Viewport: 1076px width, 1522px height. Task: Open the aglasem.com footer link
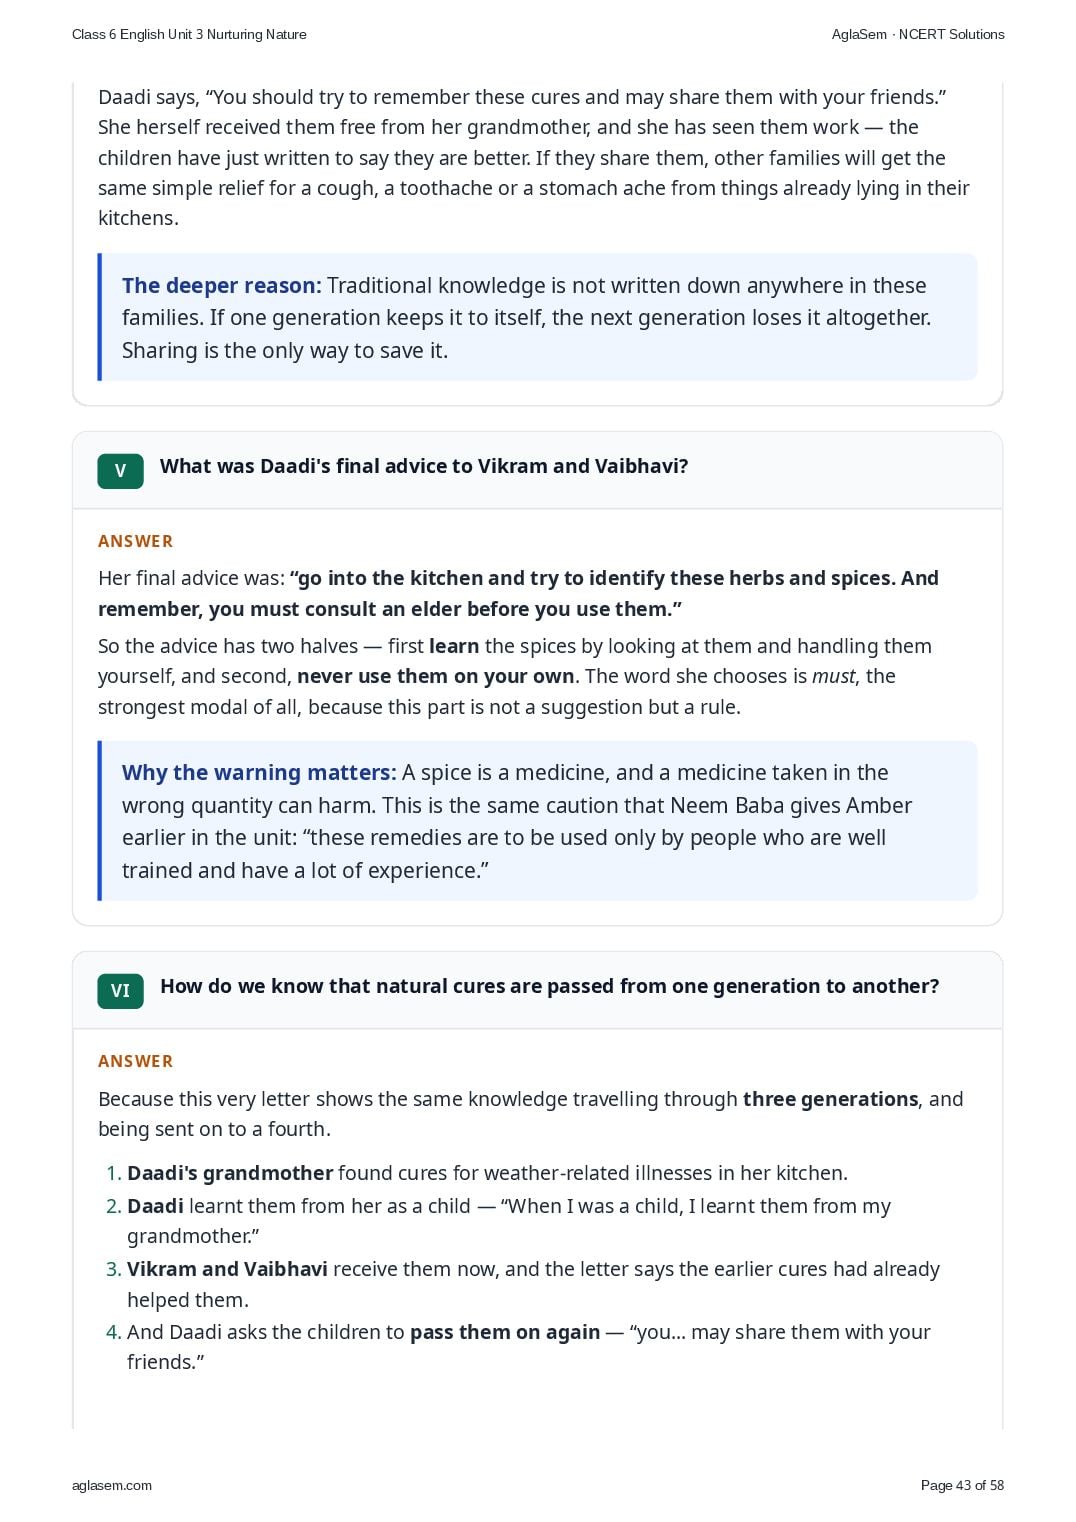tap(112, 1485)
